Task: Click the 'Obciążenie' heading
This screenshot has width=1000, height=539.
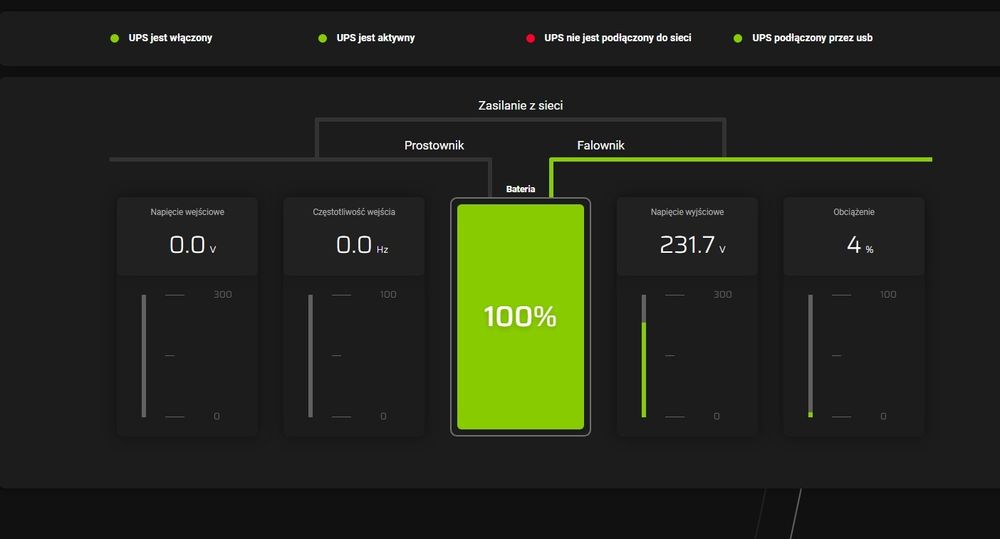Action: [854, 212]
